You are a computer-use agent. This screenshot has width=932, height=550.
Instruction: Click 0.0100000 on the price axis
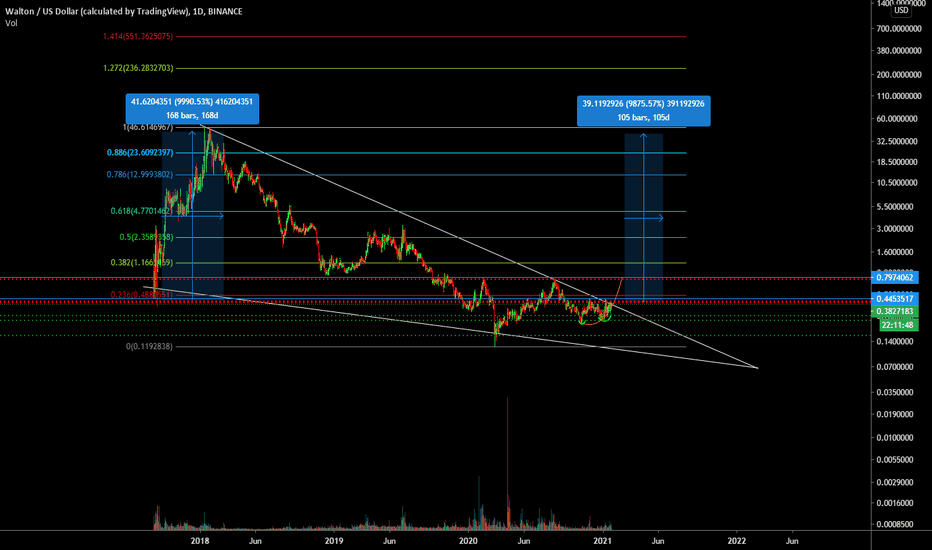(x=895, y=438)
